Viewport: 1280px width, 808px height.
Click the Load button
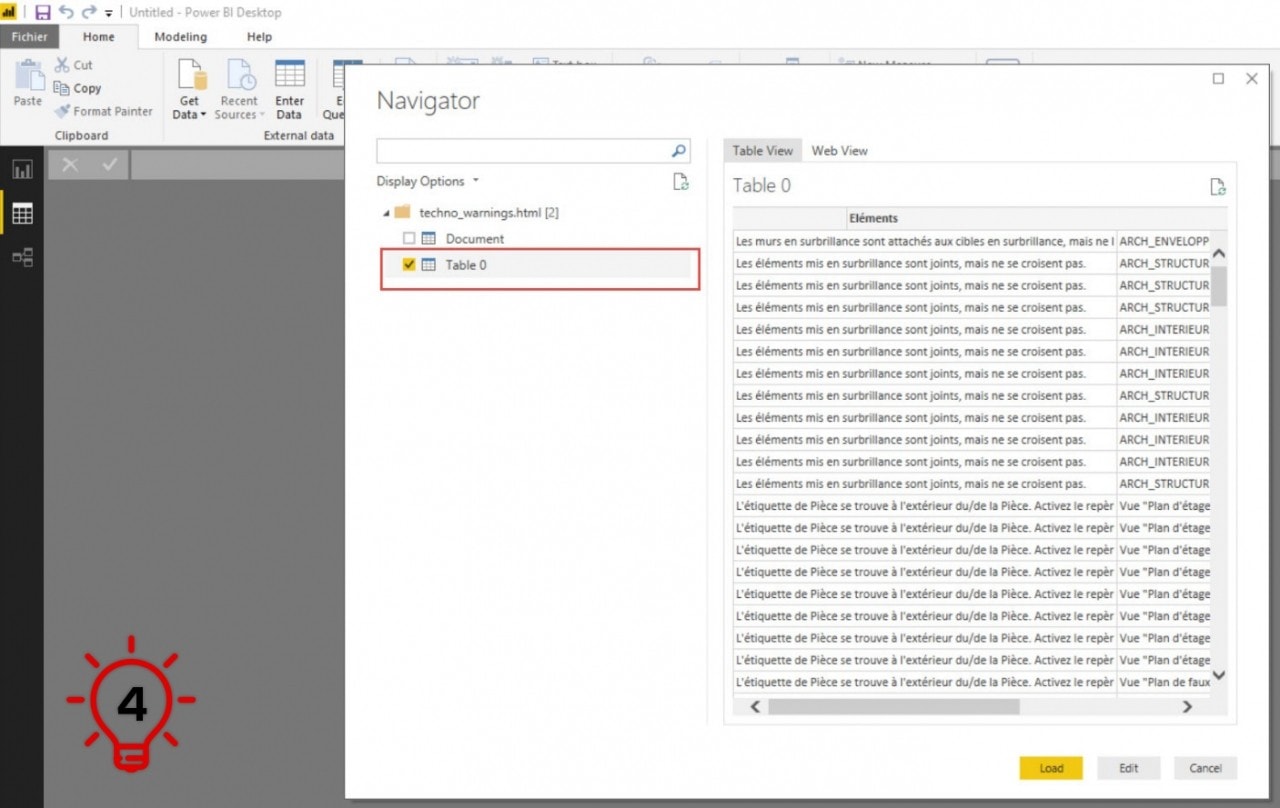point(1051,768)
